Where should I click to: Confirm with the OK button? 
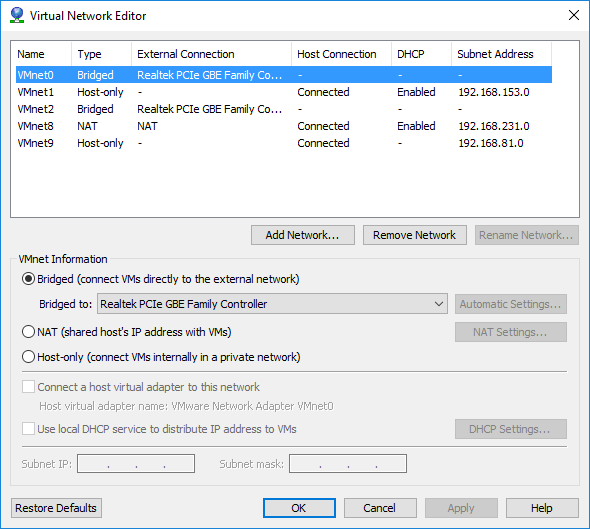pyautogui.click(x=299, y=508)
